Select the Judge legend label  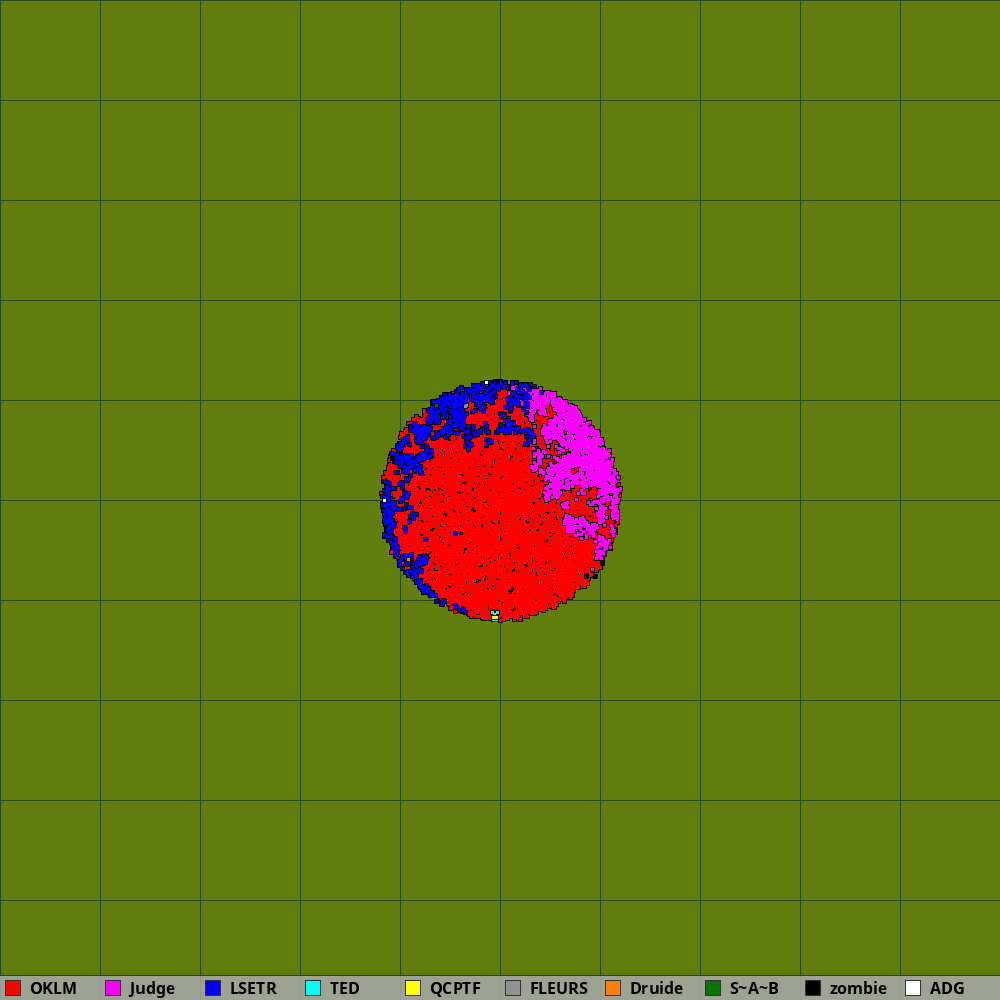[152, 989]
